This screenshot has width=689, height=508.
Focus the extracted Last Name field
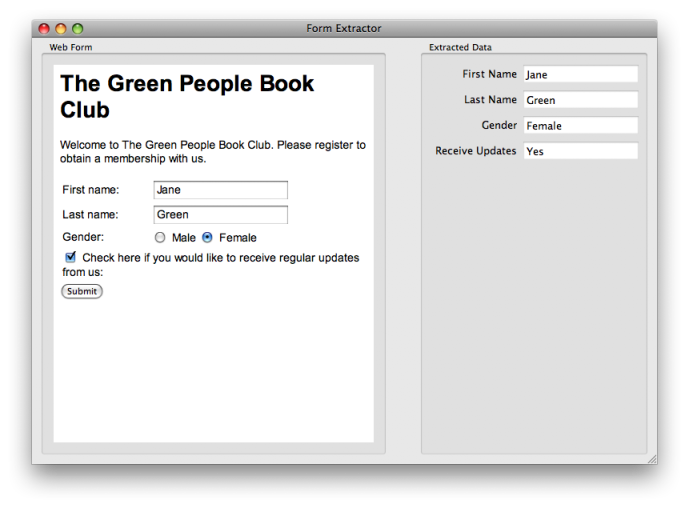click(580, 100)
